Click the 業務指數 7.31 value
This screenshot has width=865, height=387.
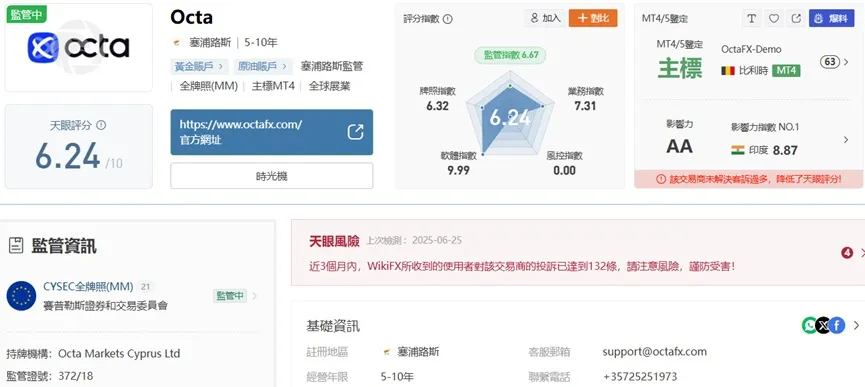585,106
